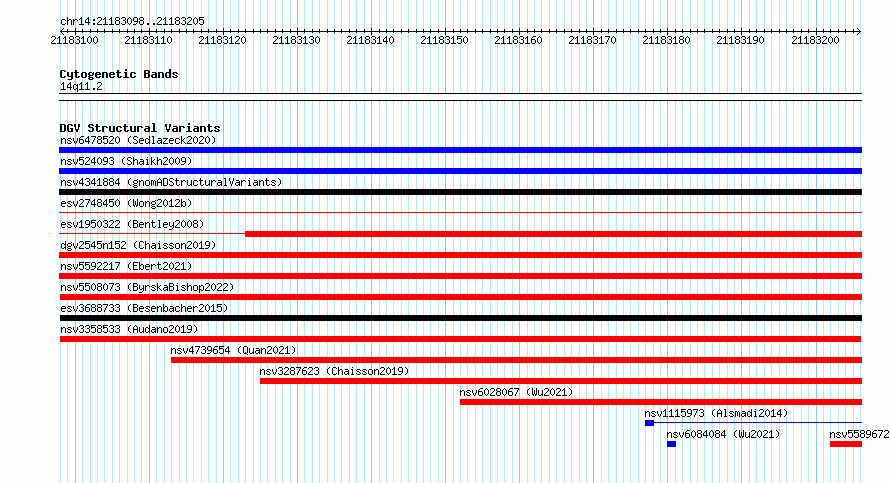Open the nsv4739654 (Quan2021) label
Screen dimensions: 890x483
pyautogui.click(x=233, y=350)
